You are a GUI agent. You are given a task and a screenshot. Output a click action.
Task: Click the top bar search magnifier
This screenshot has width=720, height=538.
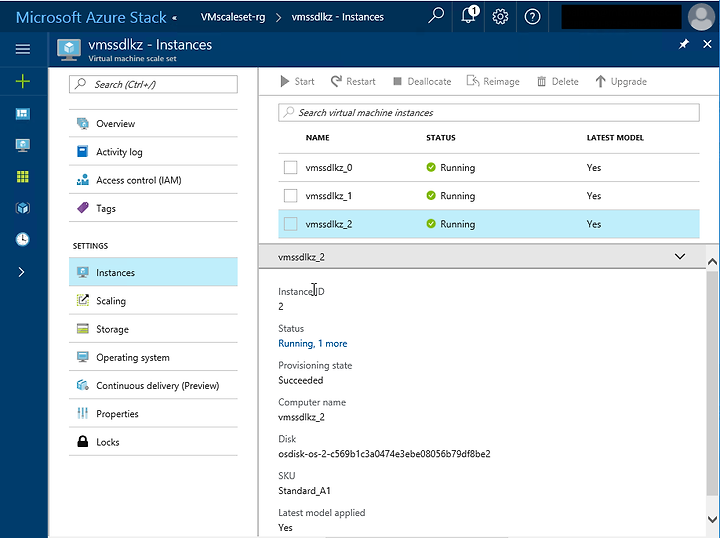(x=436, y=16)
